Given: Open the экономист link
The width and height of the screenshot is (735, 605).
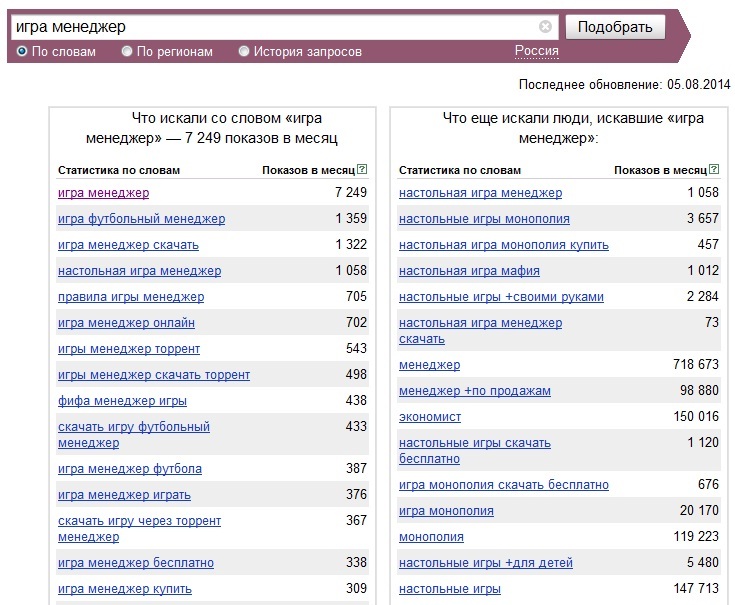Looking at the screenshot, I should 430,417.
